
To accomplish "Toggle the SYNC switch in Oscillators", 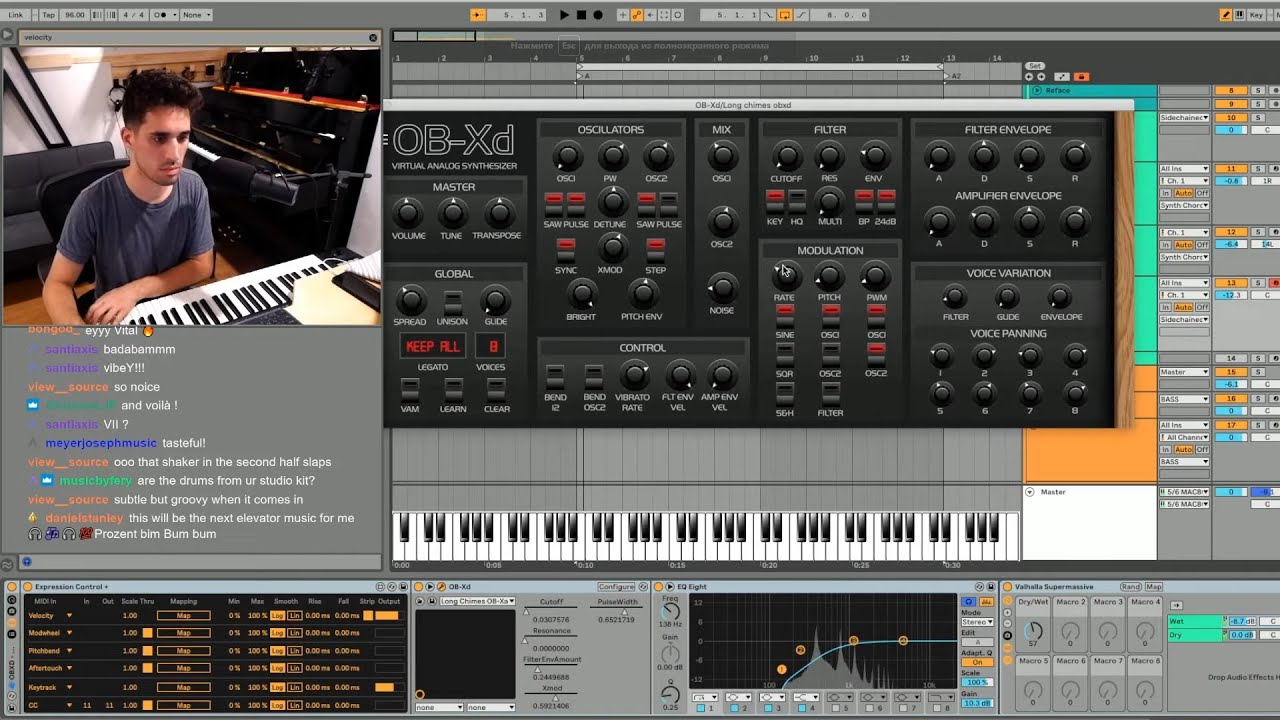I will [566, 250].
